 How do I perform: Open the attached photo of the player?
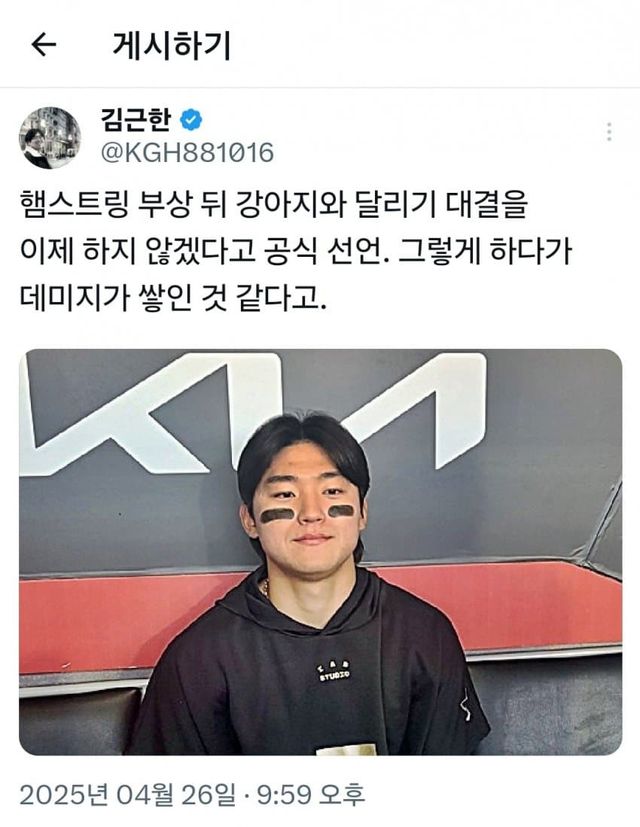tap(320, 552)
